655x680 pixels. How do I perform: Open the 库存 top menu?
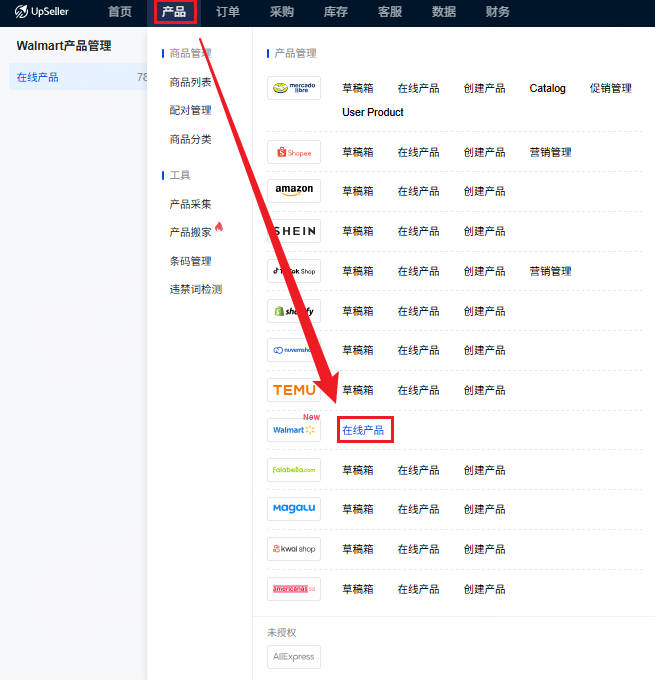pos(336,12)
